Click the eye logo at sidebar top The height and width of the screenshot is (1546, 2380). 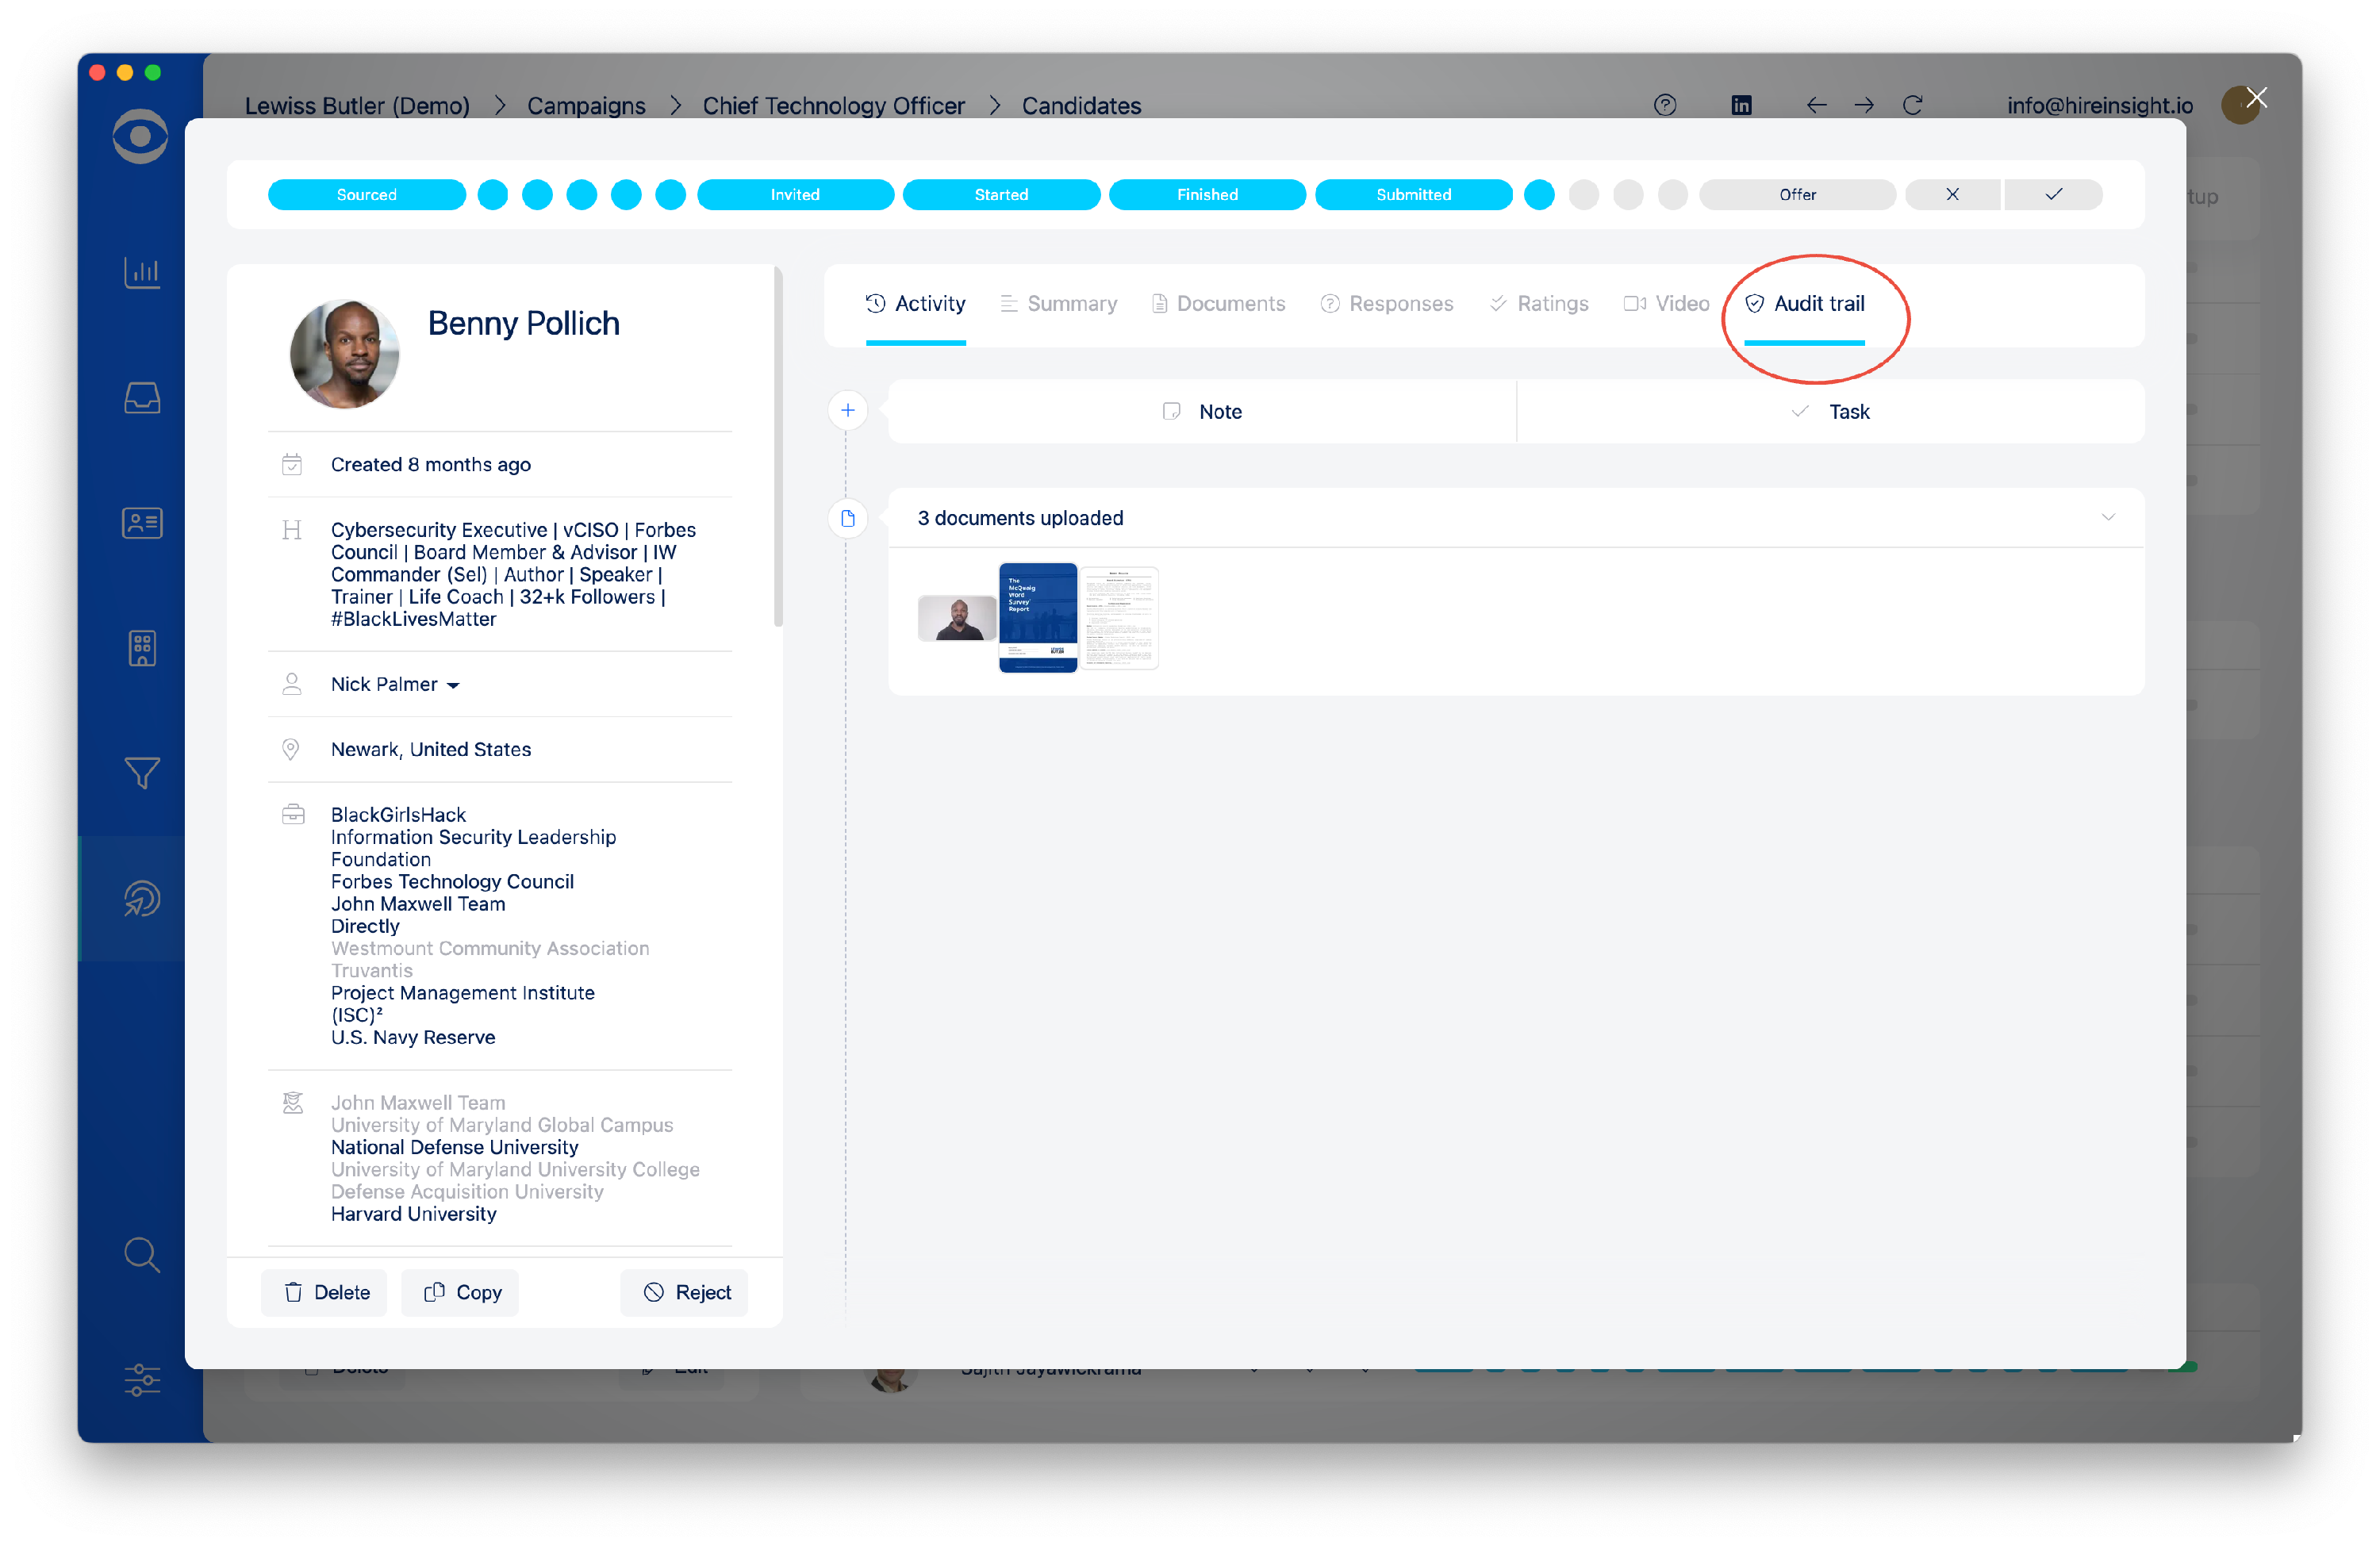140,136
